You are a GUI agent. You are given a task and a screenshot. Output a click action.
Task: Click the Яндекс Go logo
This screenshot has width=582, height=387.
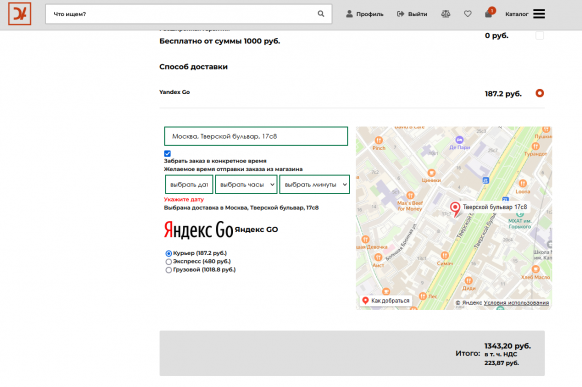click(198, 230)
